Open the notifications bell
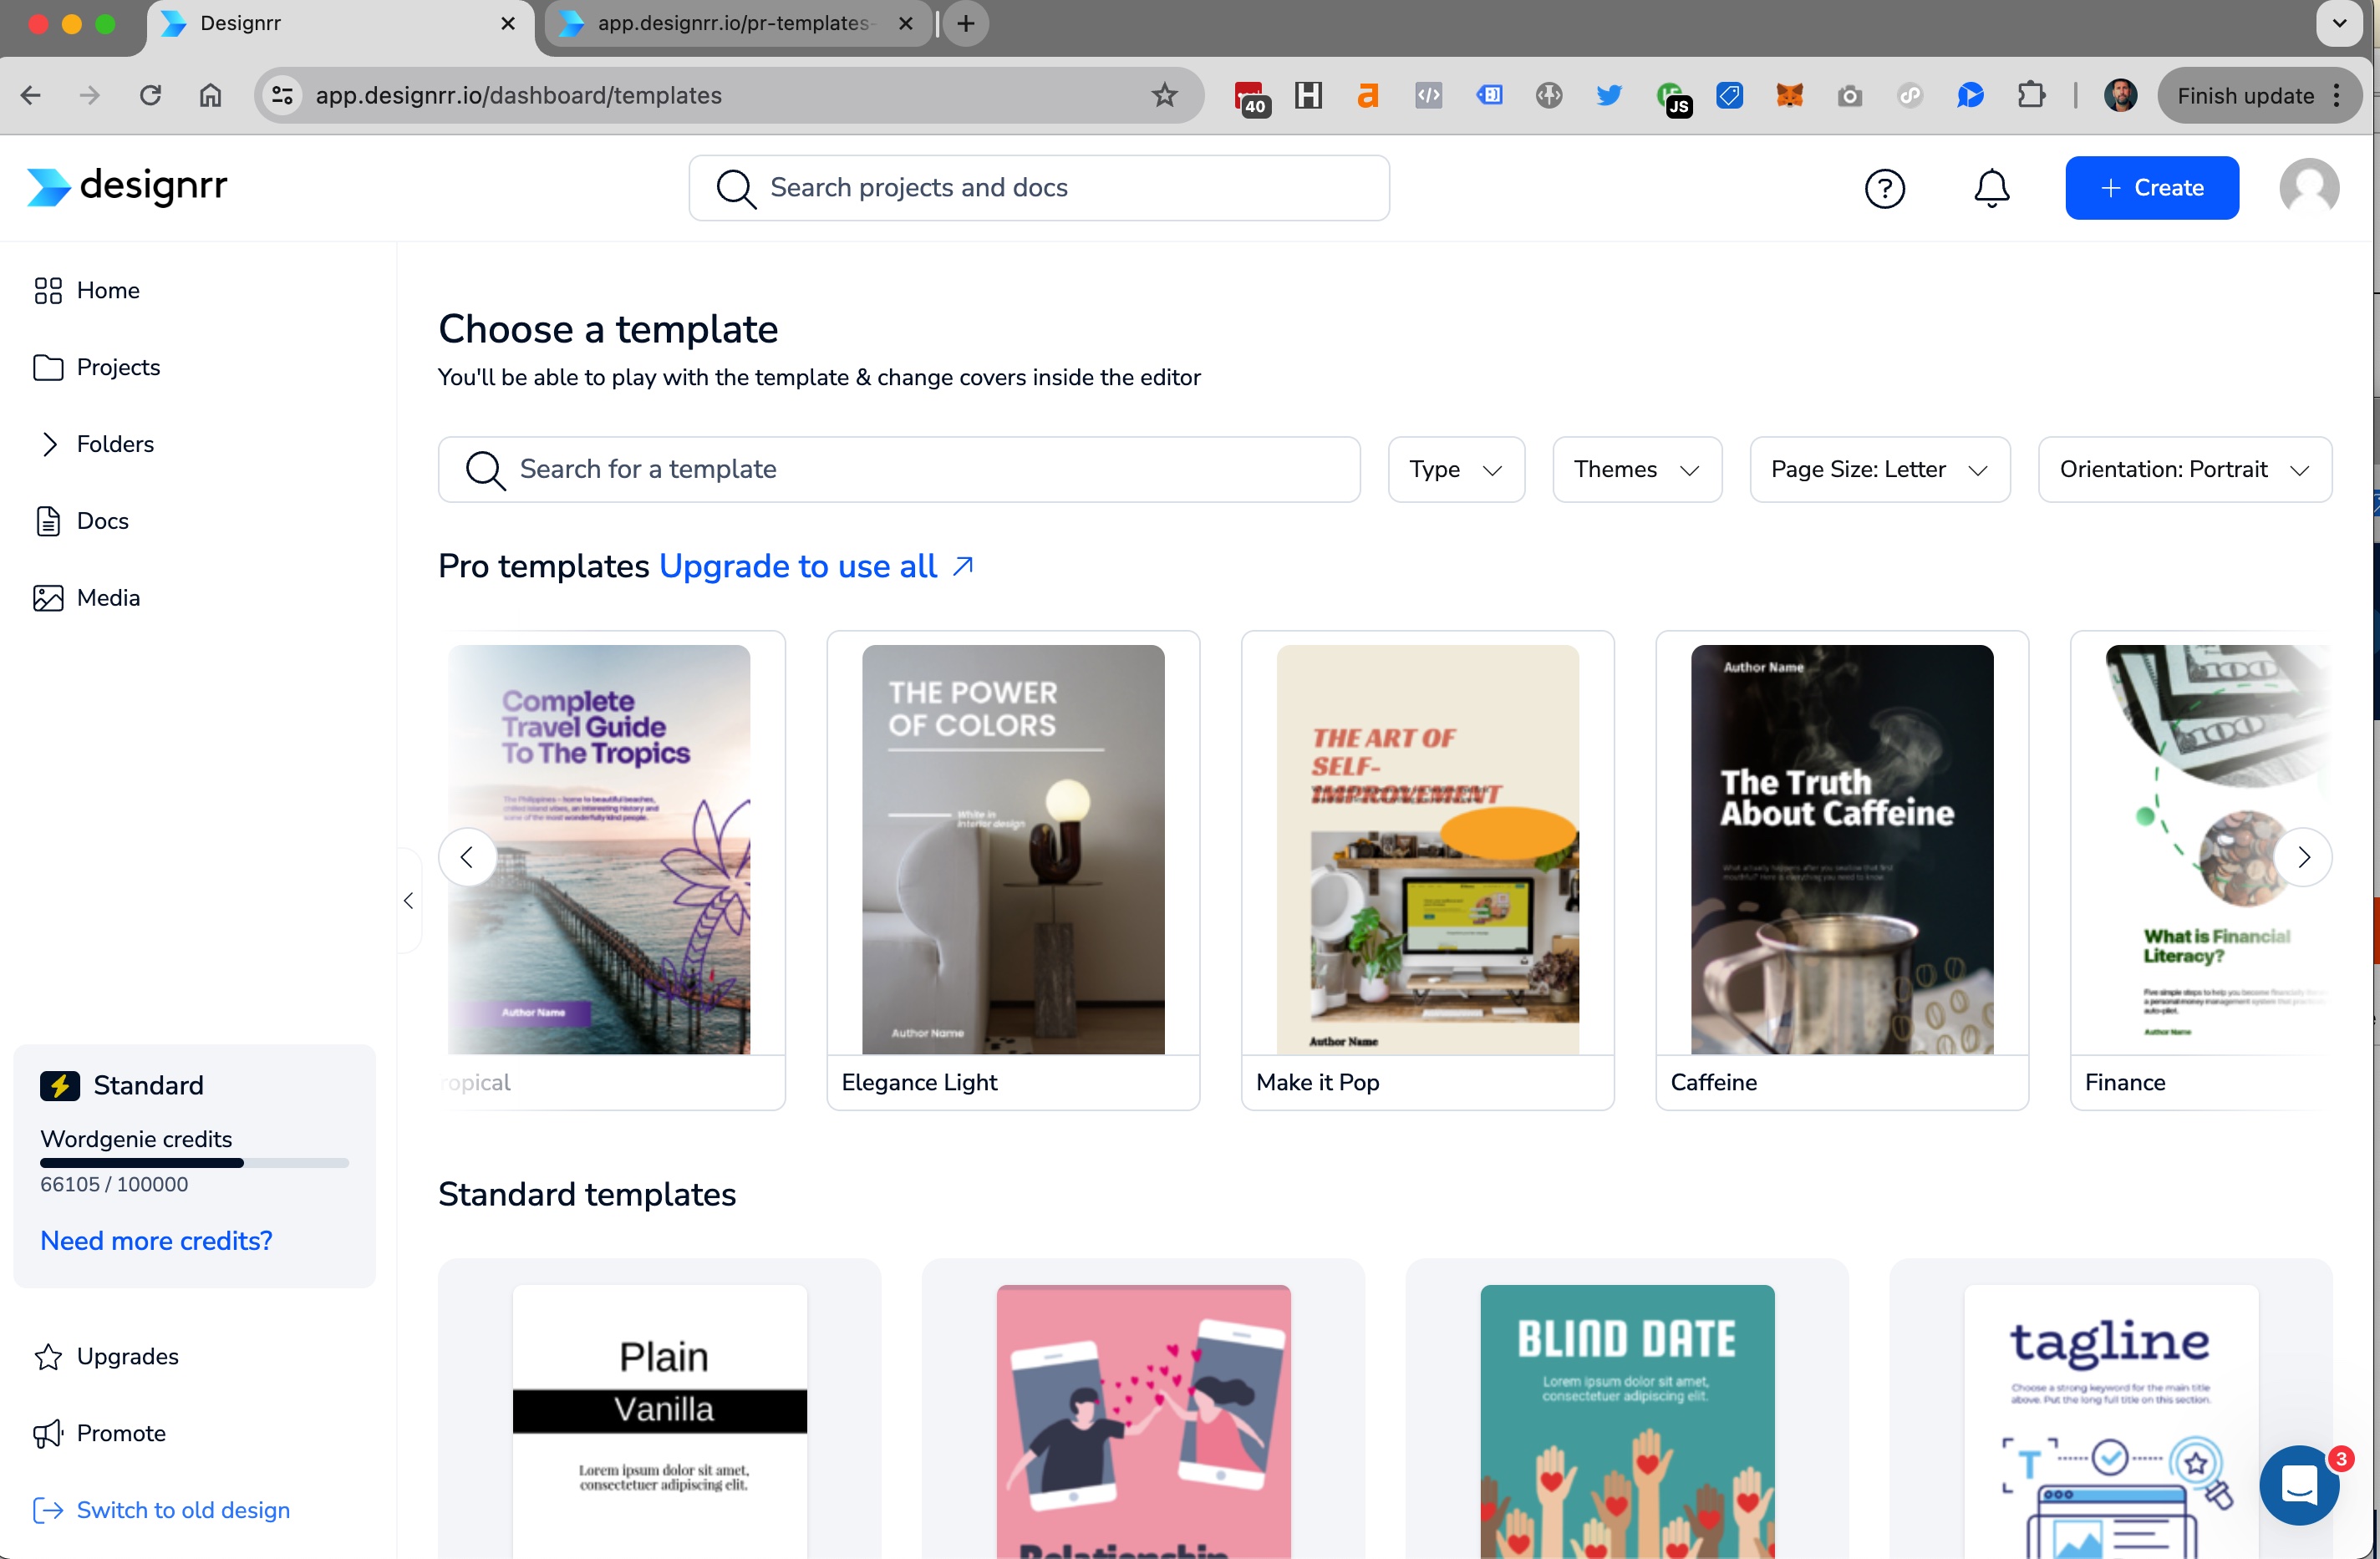This screenshot has width=2380, height=1559. coord(1990,188)
